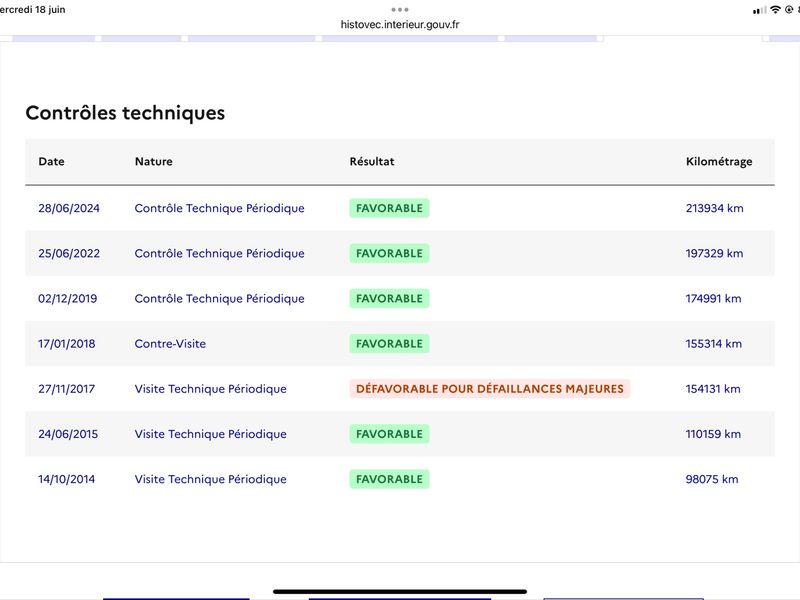The height and width of the screenshot is (600, 800).
Task: Click the Date column header
Action: tap(52, 161)
